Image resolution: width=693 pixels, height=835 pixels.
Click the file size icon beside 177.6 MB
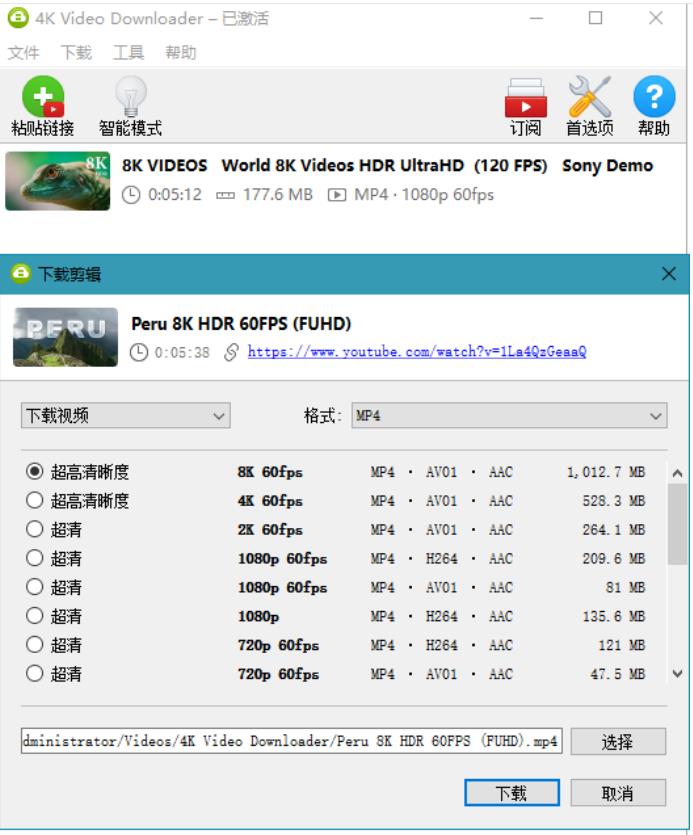point(225,195)
